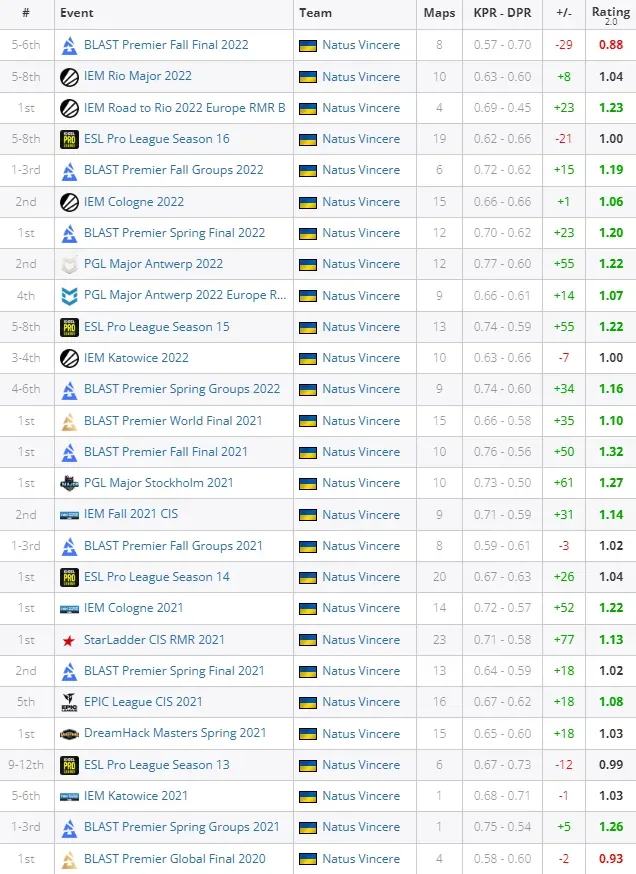Sort table by Team column header
The width and height of the screenshot is (636, 874).
(315, 13)
